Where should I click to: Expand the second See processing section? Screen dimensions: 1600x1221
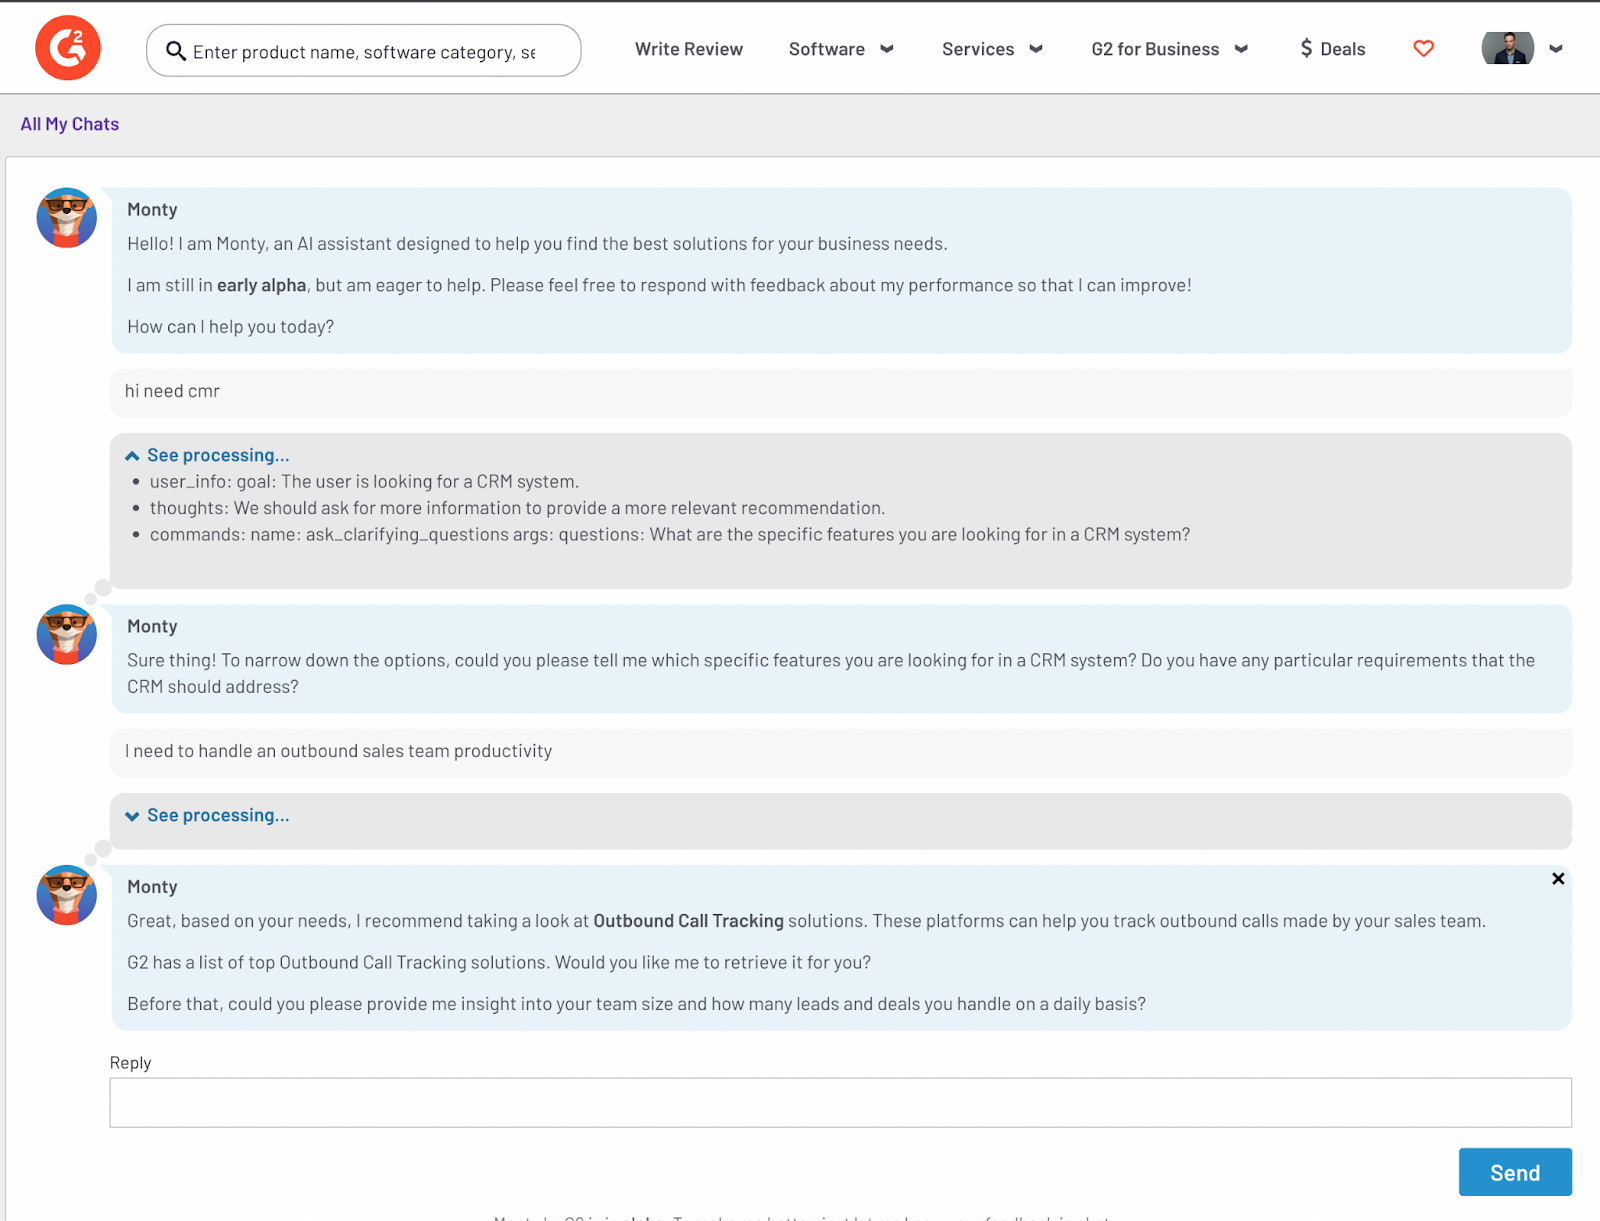point(132,816)
